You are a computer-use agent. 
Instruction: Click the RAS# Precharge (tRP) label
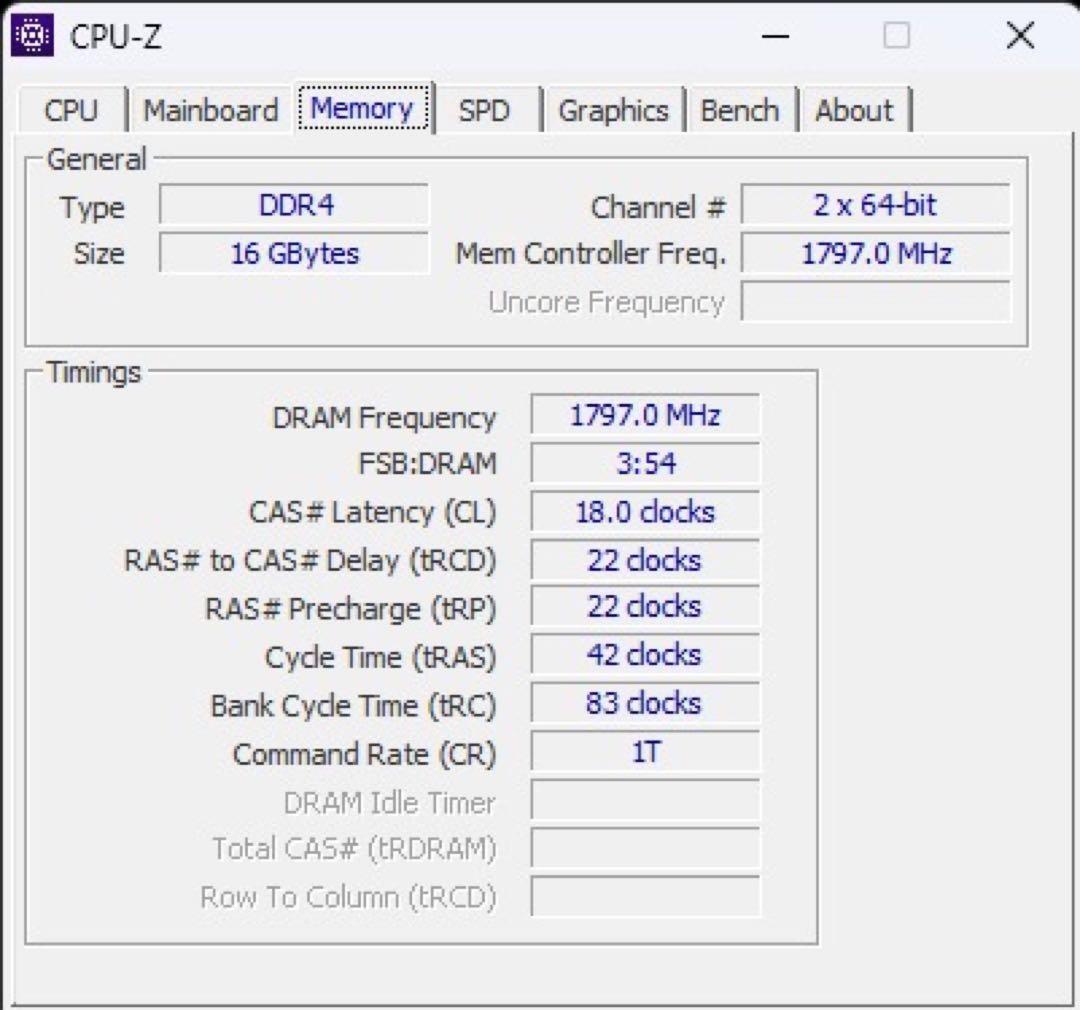(351, 609)
